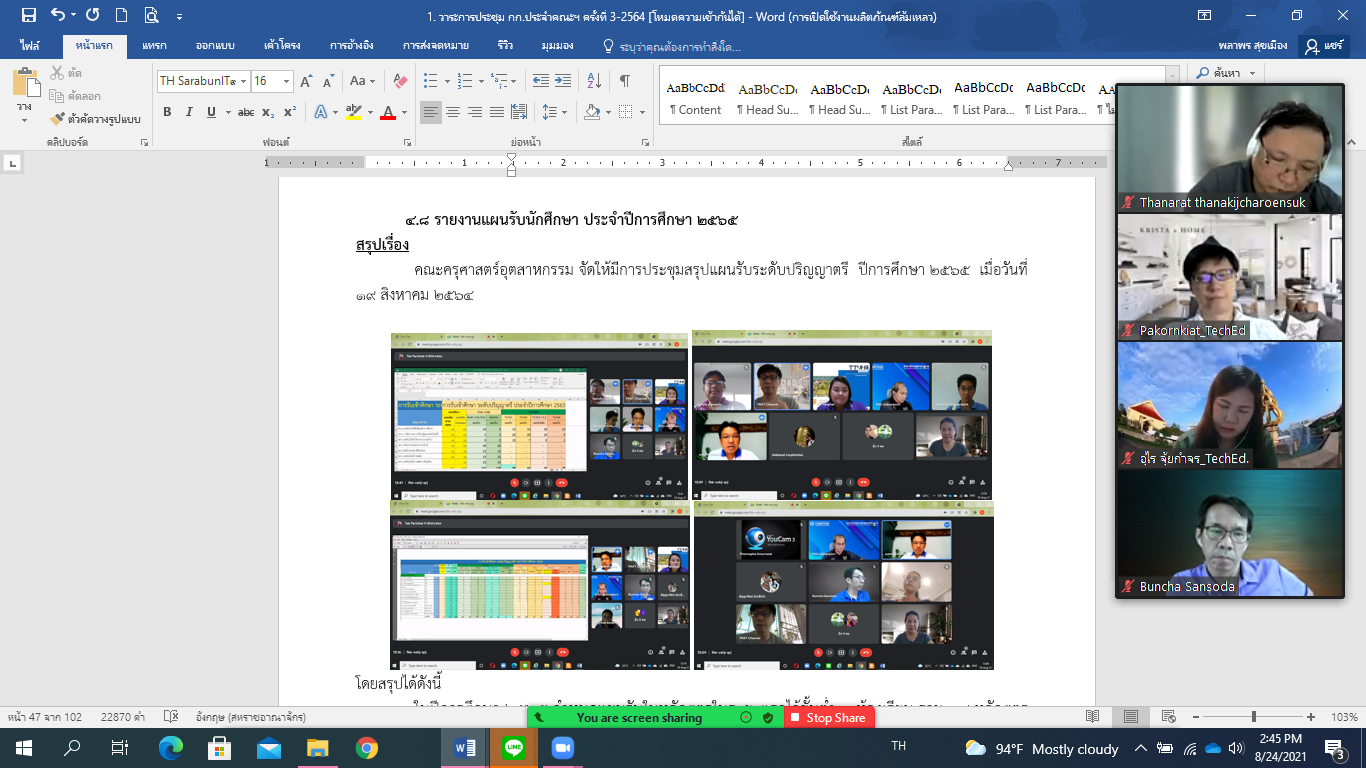Screen dimensions: 1366x768
Task: Apply the red font color
Action: click(x=388, y=112)
